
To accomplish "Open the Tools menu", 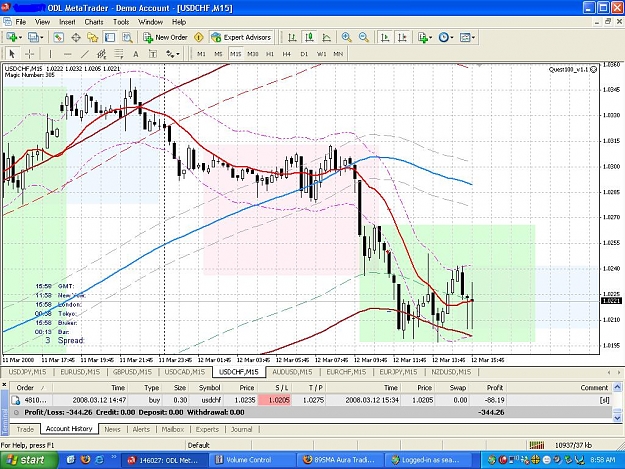I will (121, 22).
